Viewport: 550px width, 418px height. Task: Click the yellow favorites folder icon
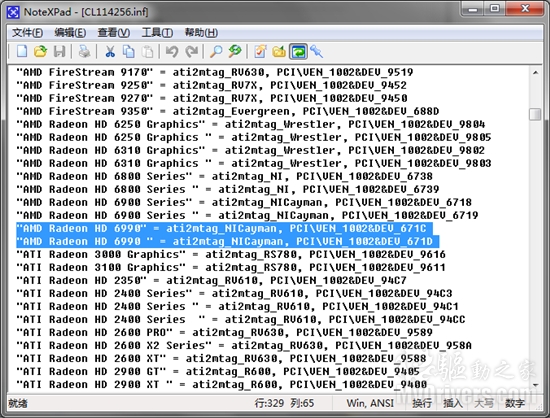click(279, 52)
